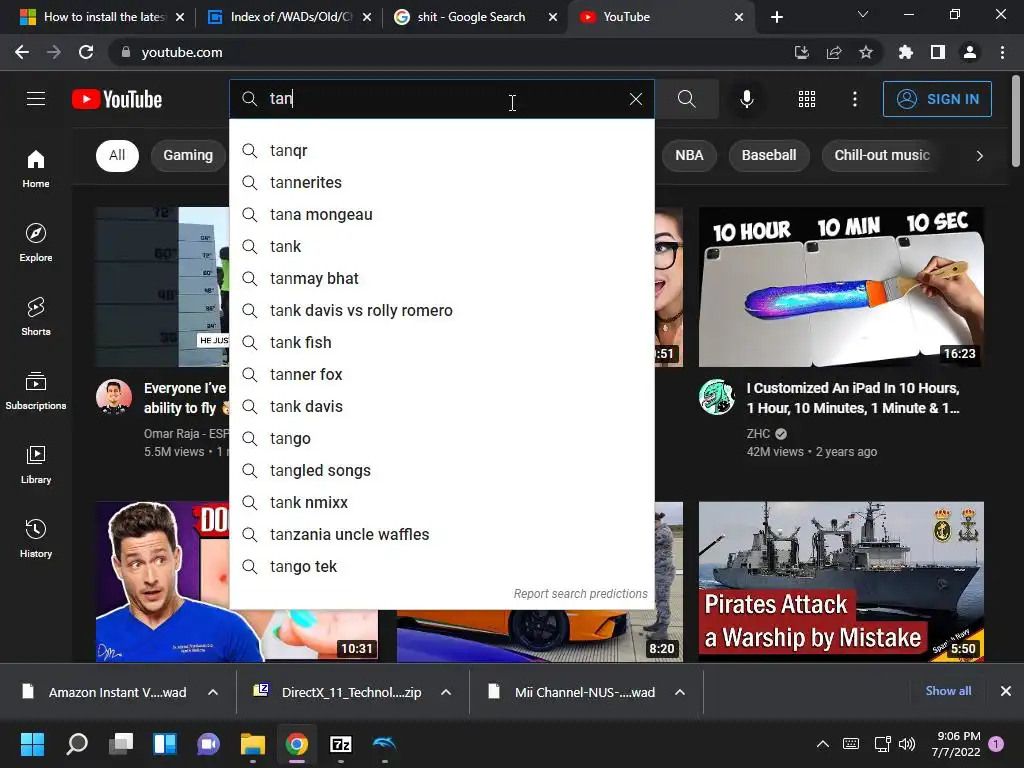
Task: Open Library in the sidebar
Action: pos(36,464)
